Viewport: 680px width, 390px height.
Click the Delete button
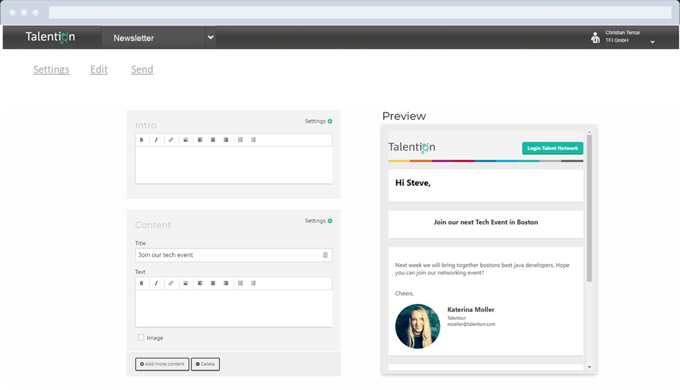click(x=206, y=364)
